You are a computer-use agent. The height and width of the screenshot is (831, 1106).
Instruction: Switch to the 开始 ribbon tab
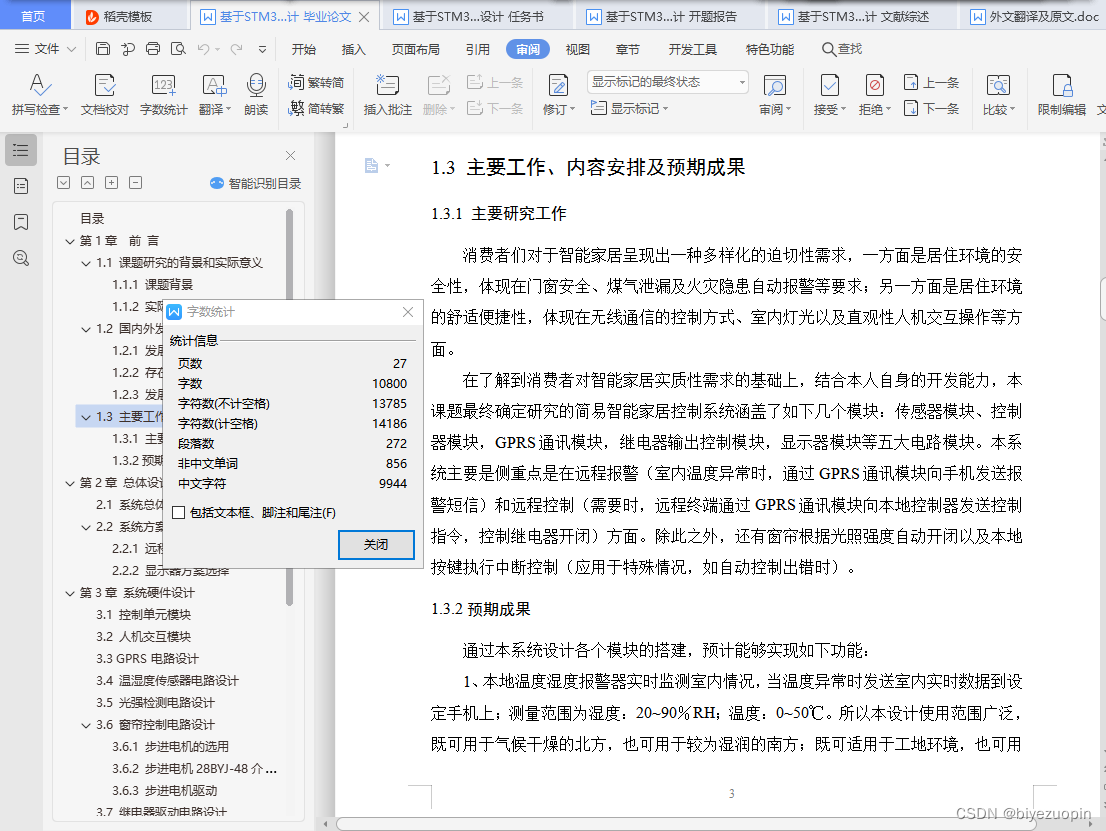[x=304, y=49]
